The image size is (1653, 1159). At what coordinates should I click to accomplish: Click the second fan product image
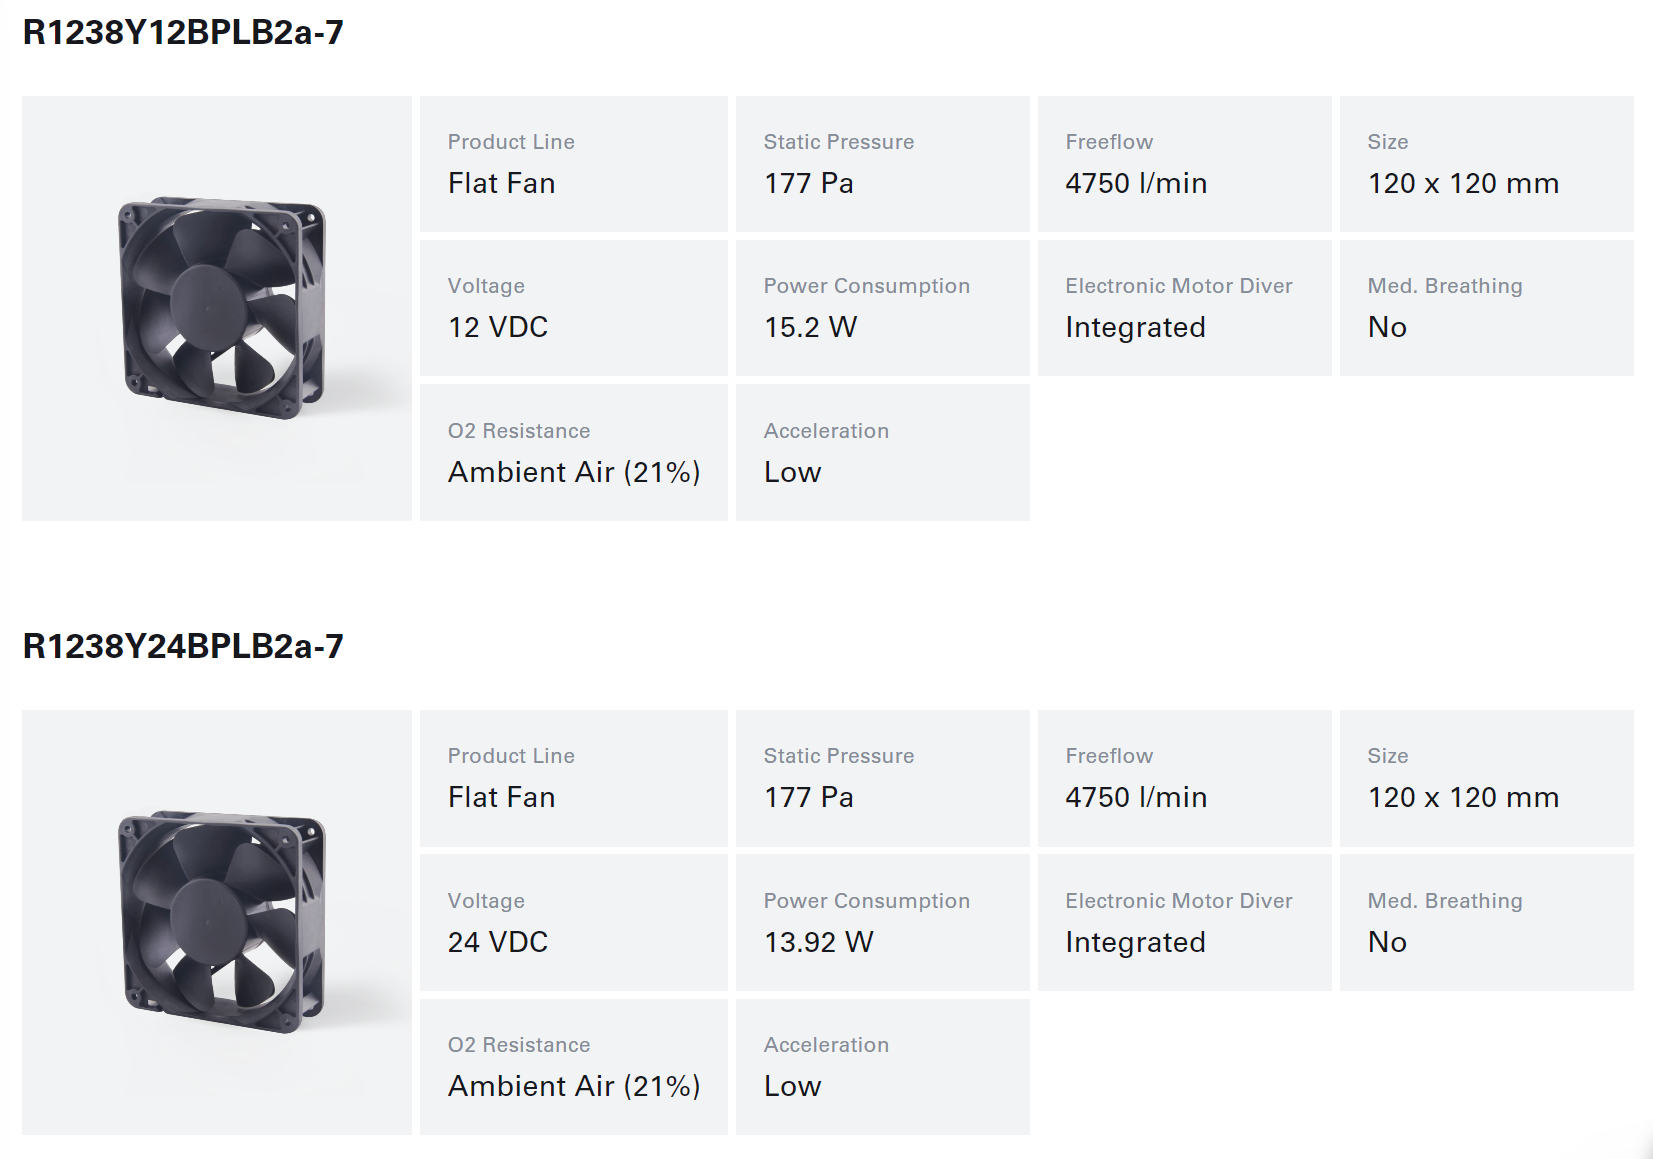[217, 922]
